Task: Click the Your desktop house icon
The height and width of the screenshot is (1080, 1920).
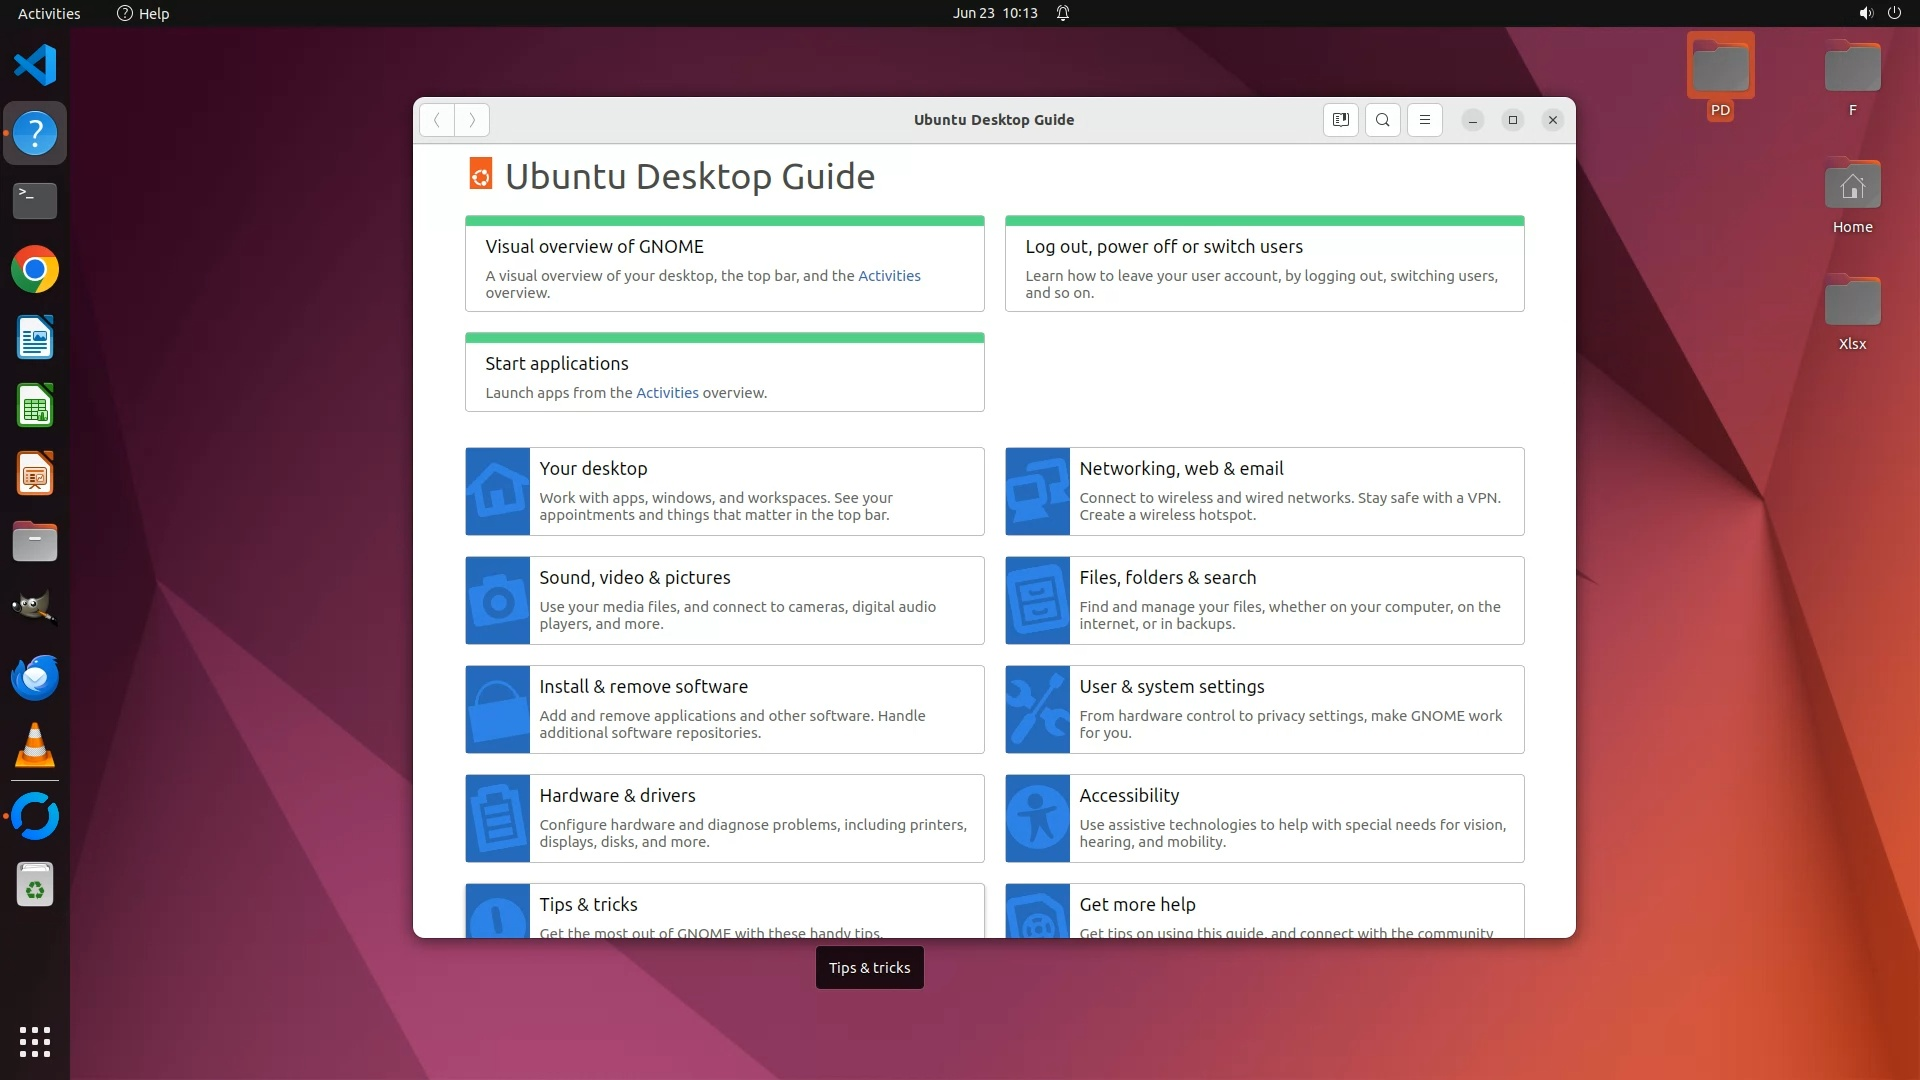Action: click(x=498, y=491)
